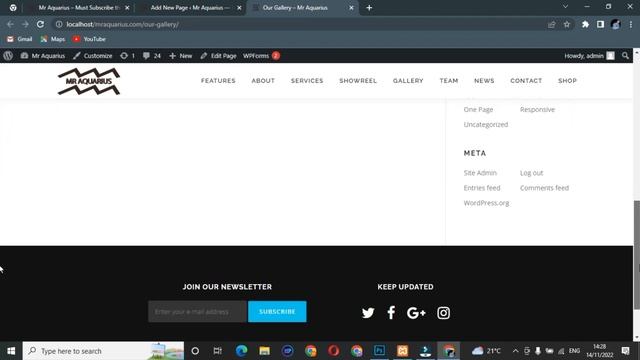Viewport: 640px width, 360px height.
Task: Open the Site Admin meta link
Action: point(480,173)
